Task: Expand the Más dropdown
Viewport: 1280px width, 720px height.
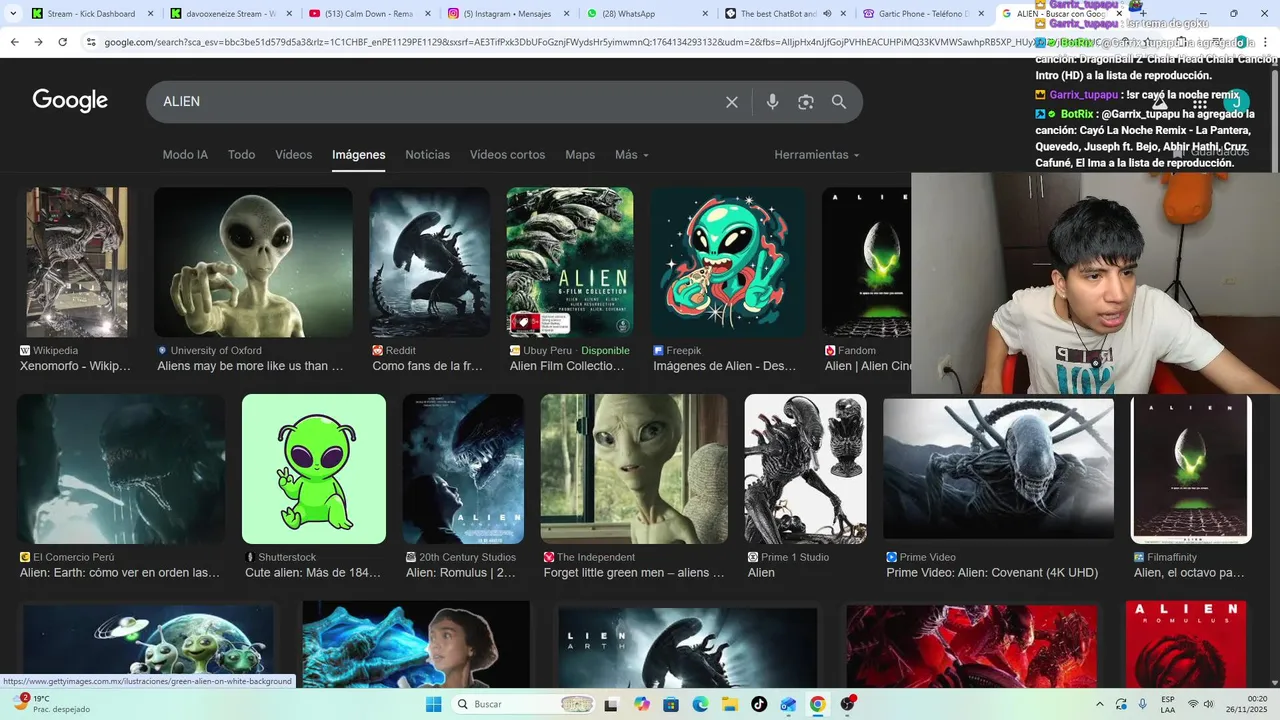Action: pyautogui.click(x=632, y=155)
